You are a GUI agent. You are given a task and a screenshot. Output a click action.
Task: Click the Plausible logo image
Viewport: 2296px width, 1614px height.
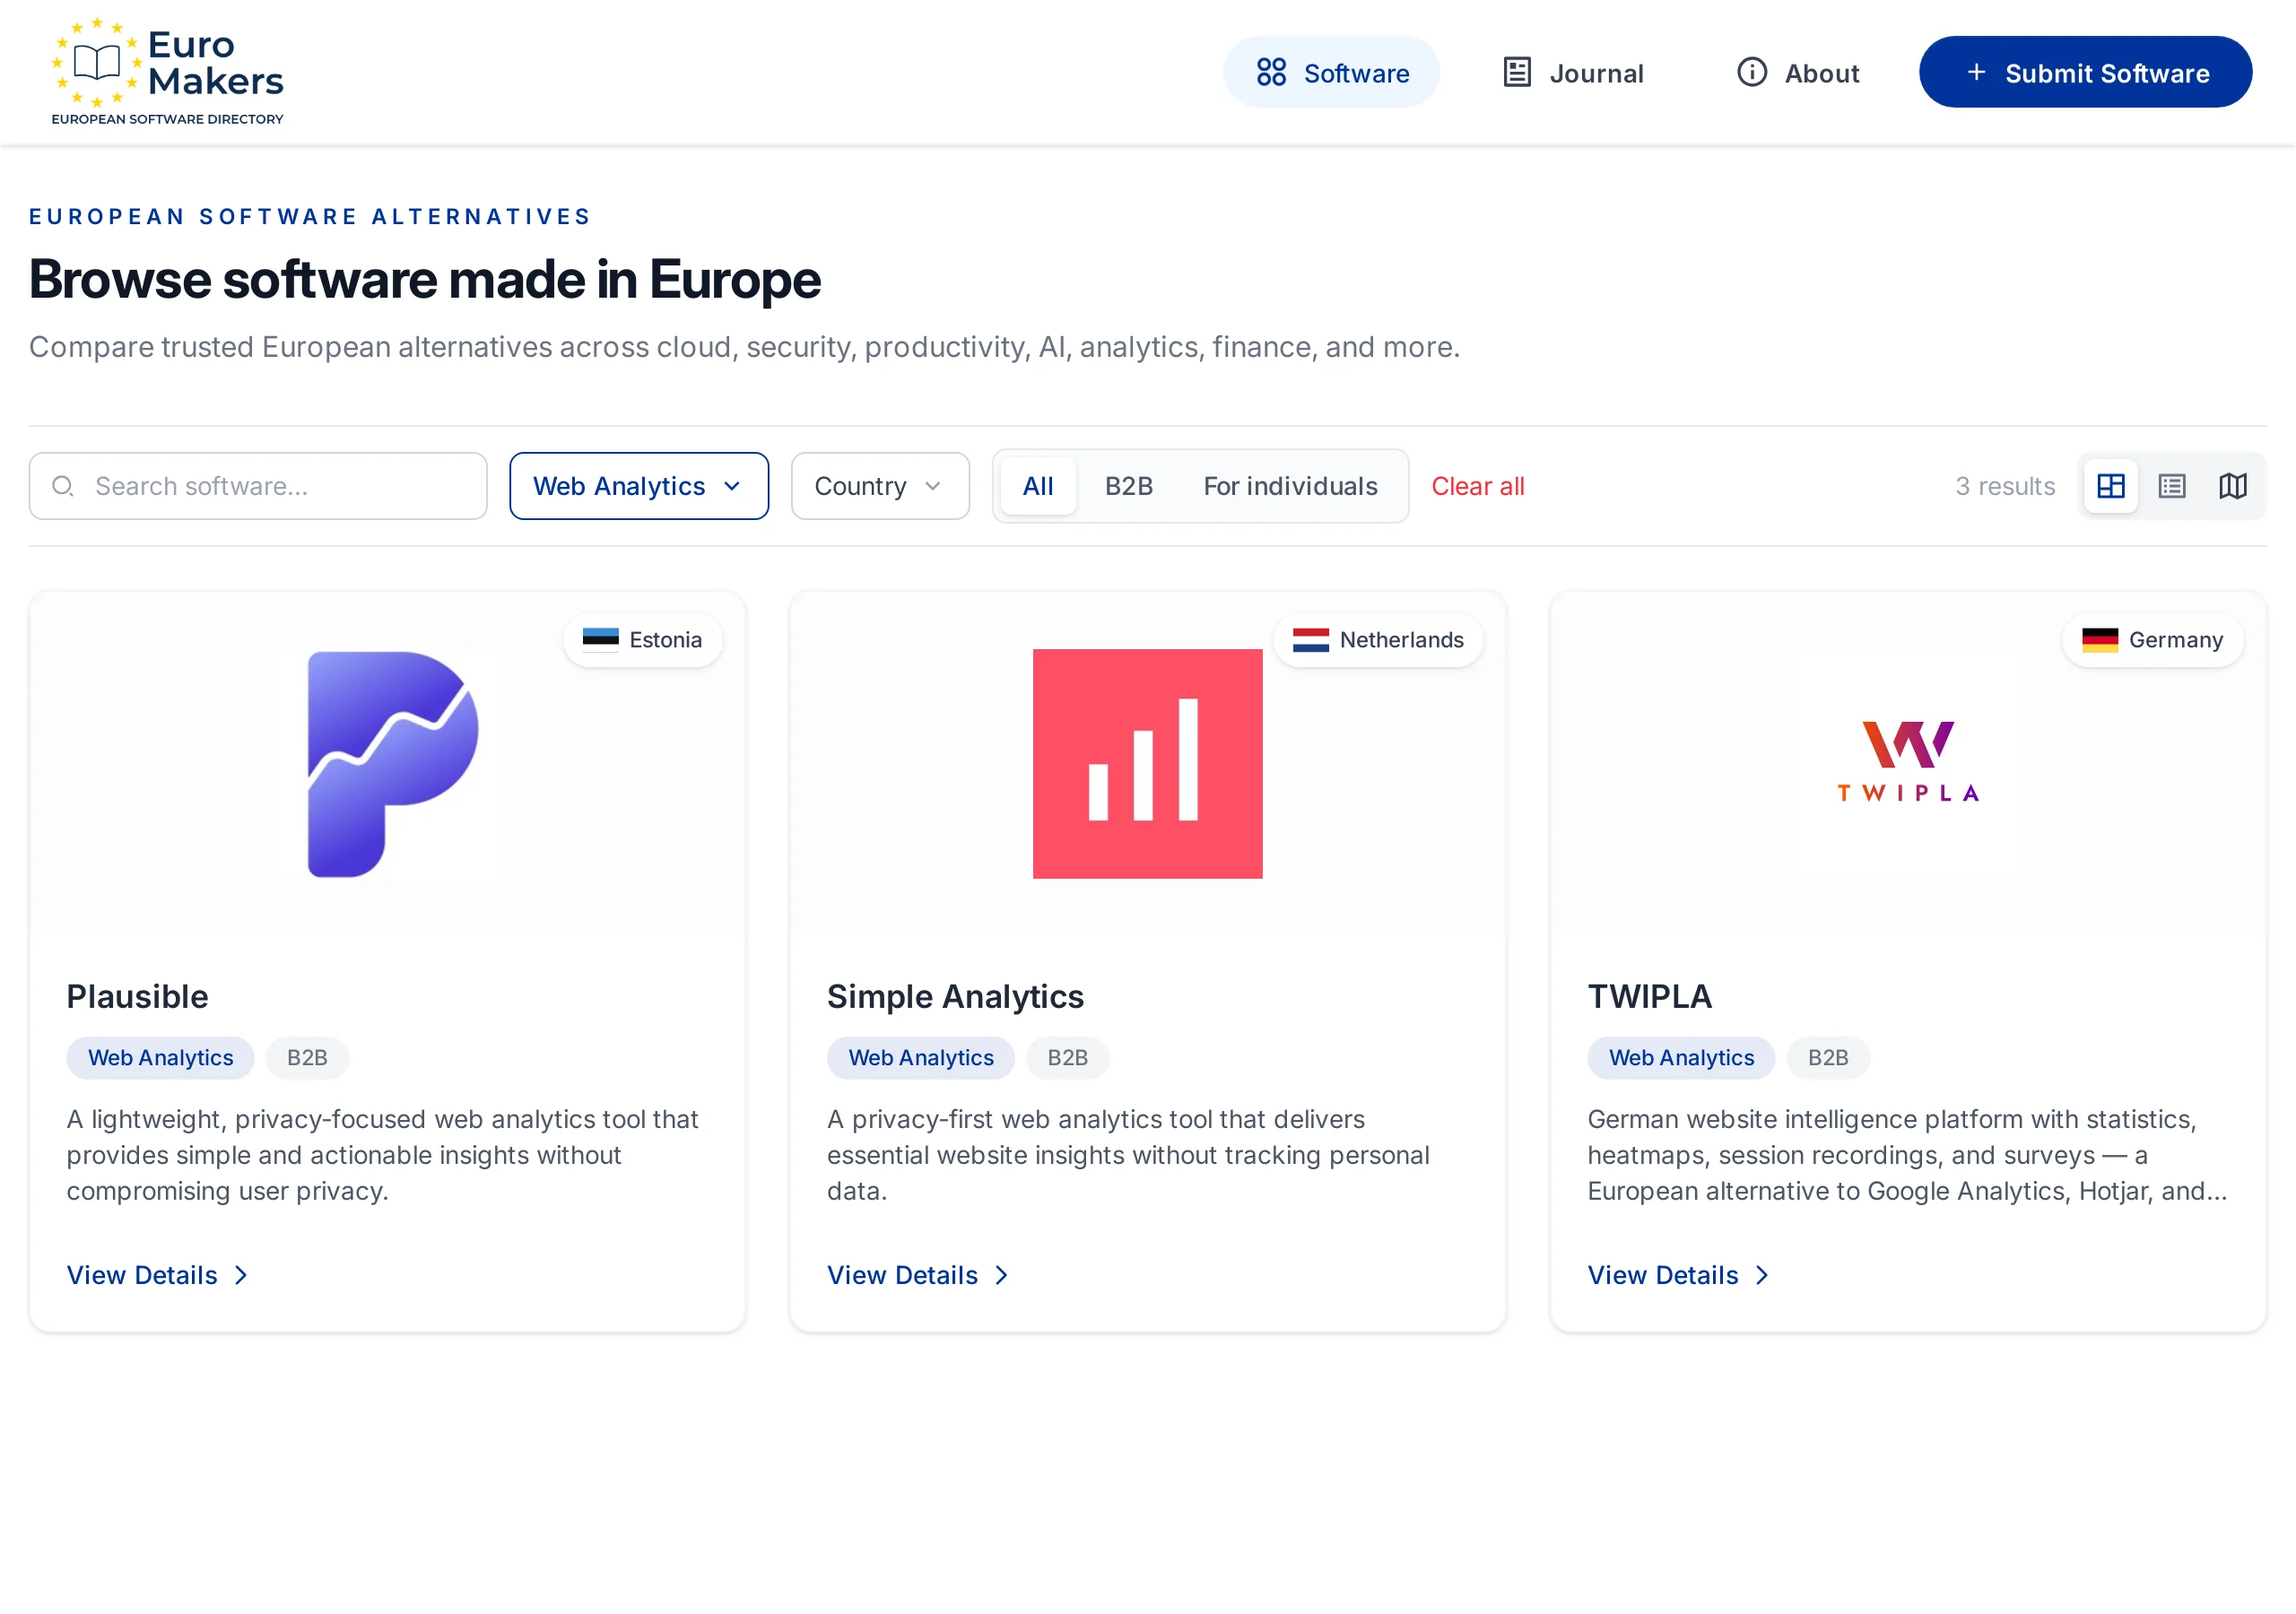click(388, 764)
